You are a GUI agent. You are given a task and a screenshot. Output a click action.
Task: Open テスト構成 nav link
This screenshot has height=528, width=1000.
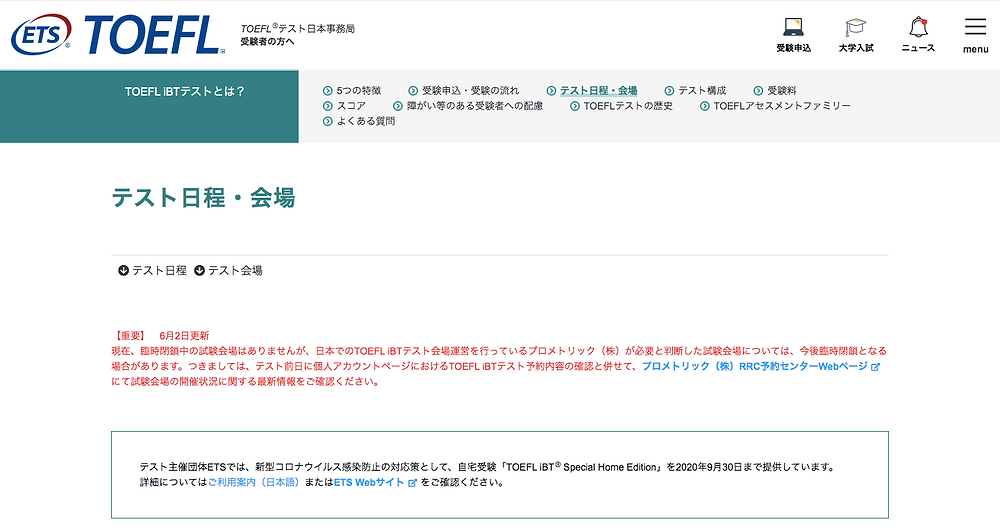pyautogui.click(x=702, y=91)
